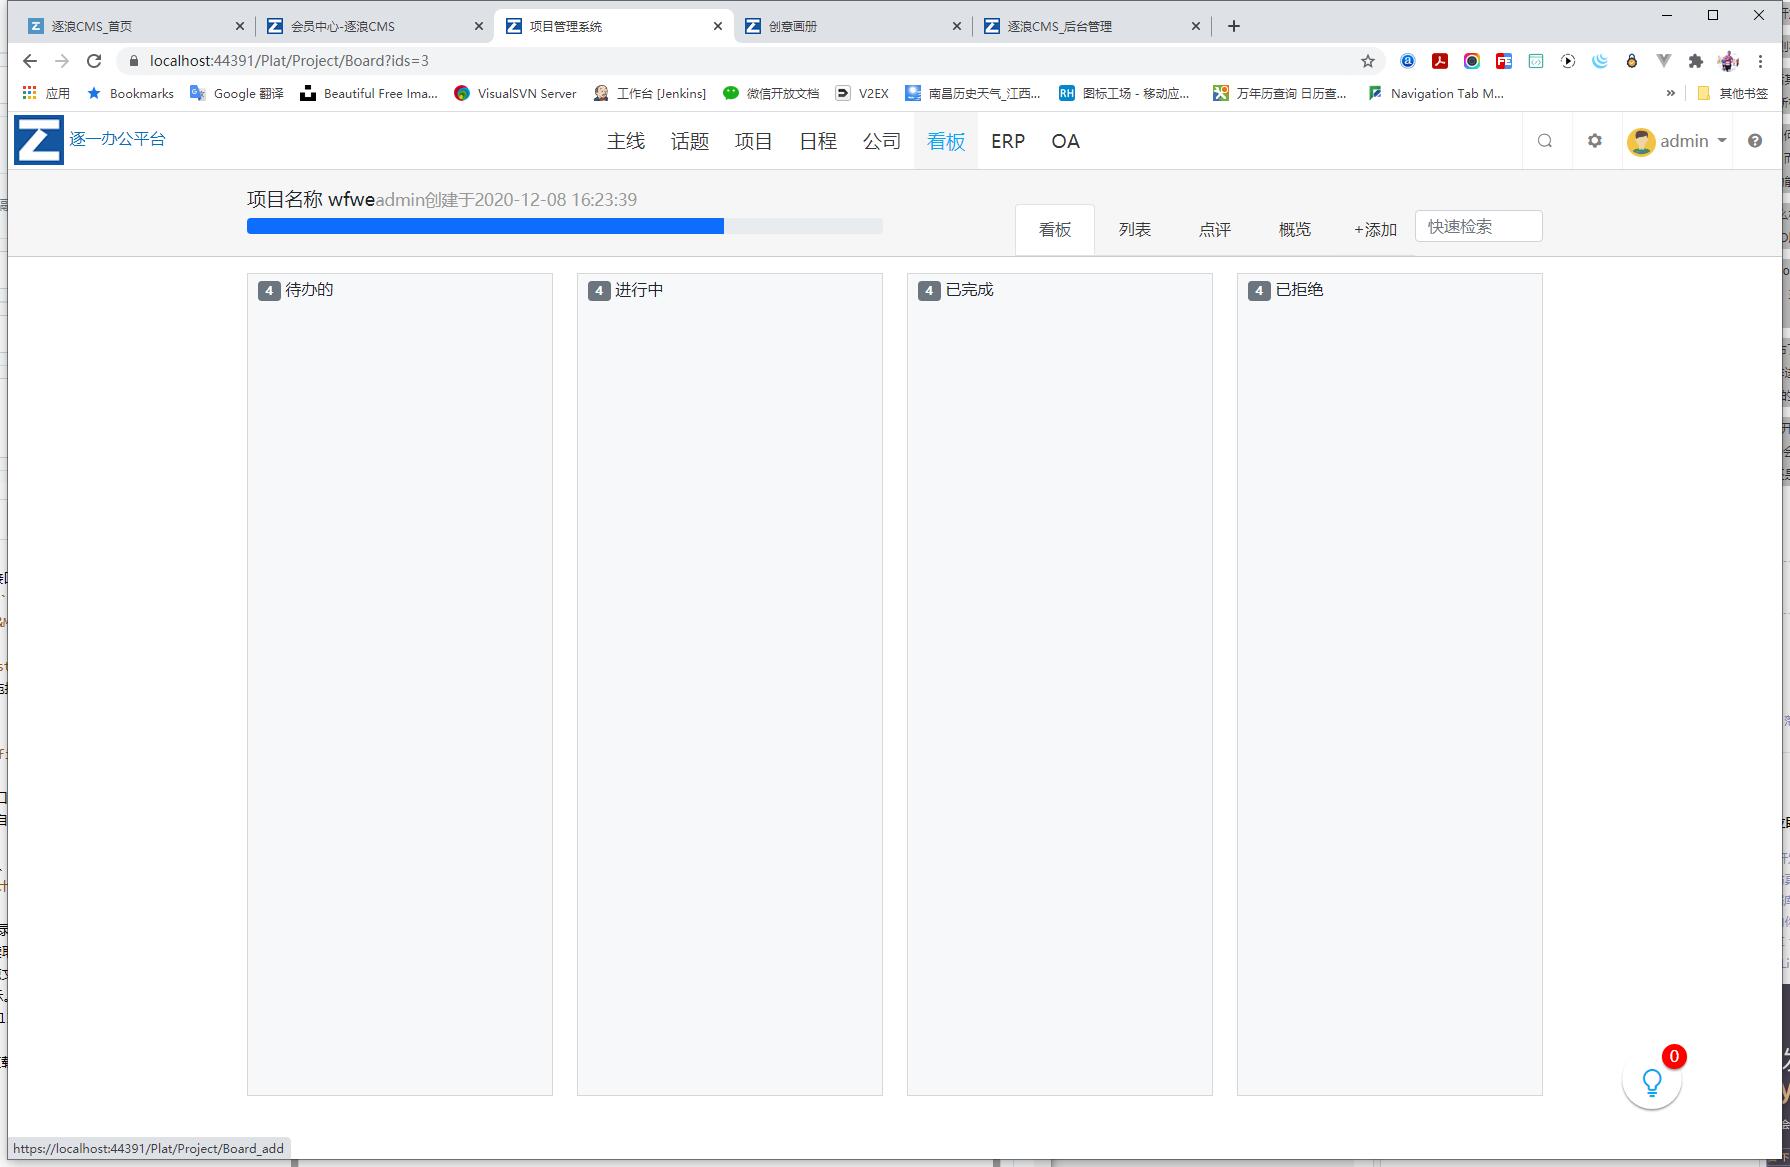Open the ERP section
1790x1167 pixels.
[x=1007, y=141]
